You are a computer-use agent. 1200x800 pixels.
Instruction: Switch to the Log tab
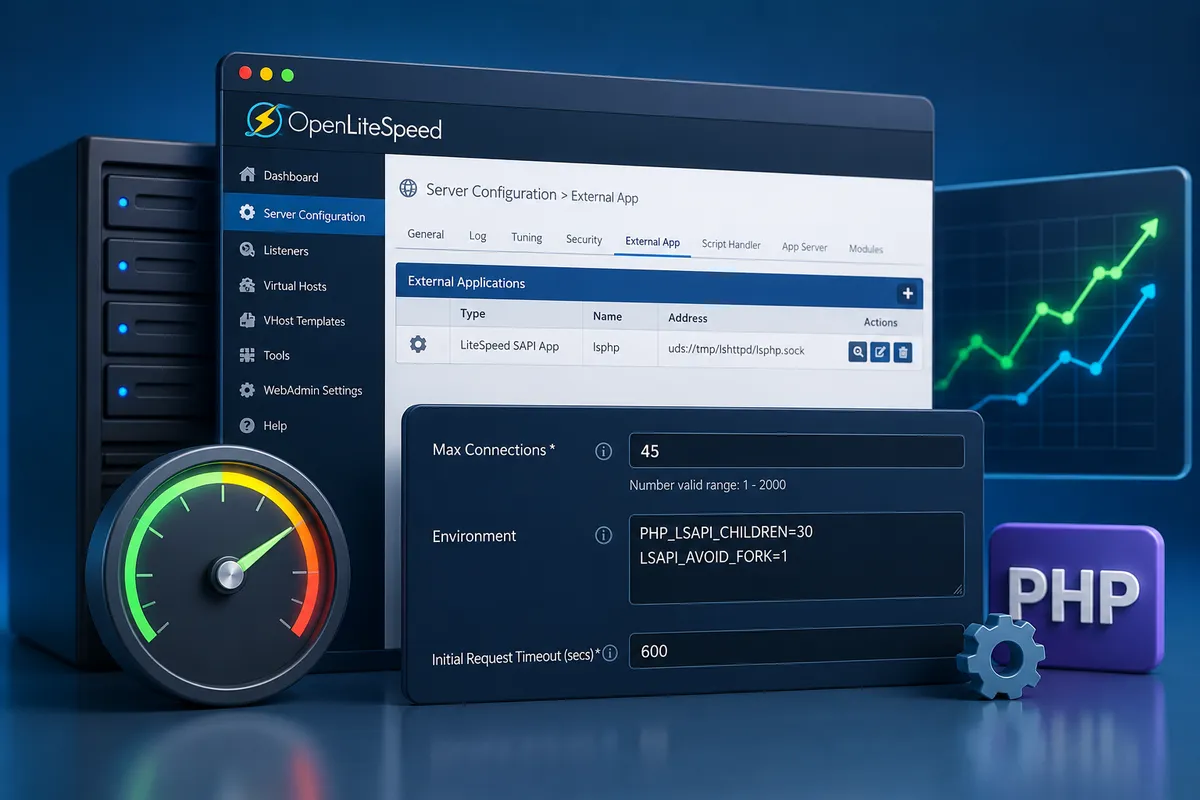coord(478,236)
